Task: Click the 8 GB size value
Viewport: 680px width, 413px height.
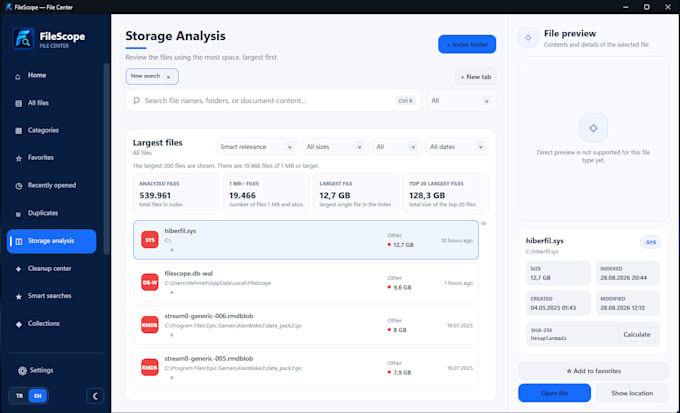Action: click(400, 330)
